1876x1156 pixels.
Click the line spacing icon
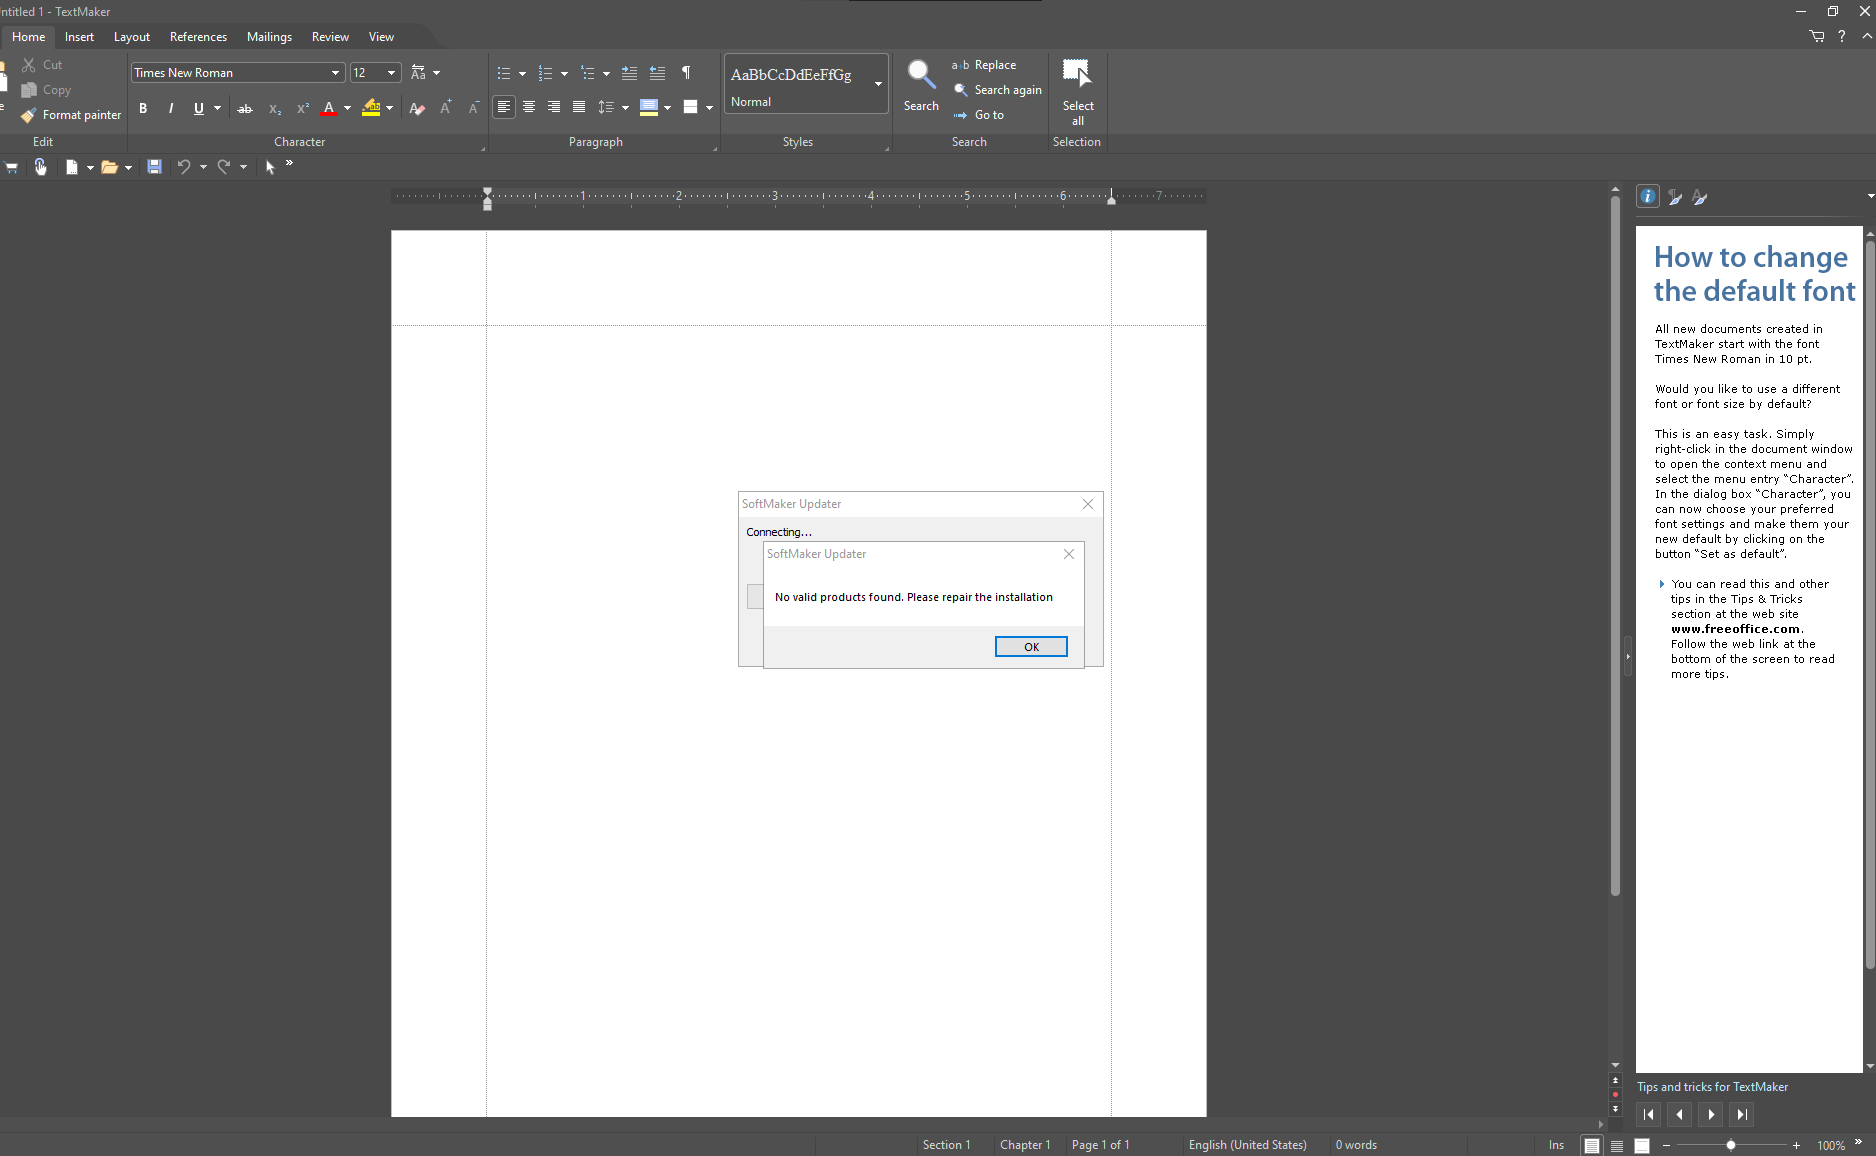point(606,107)
